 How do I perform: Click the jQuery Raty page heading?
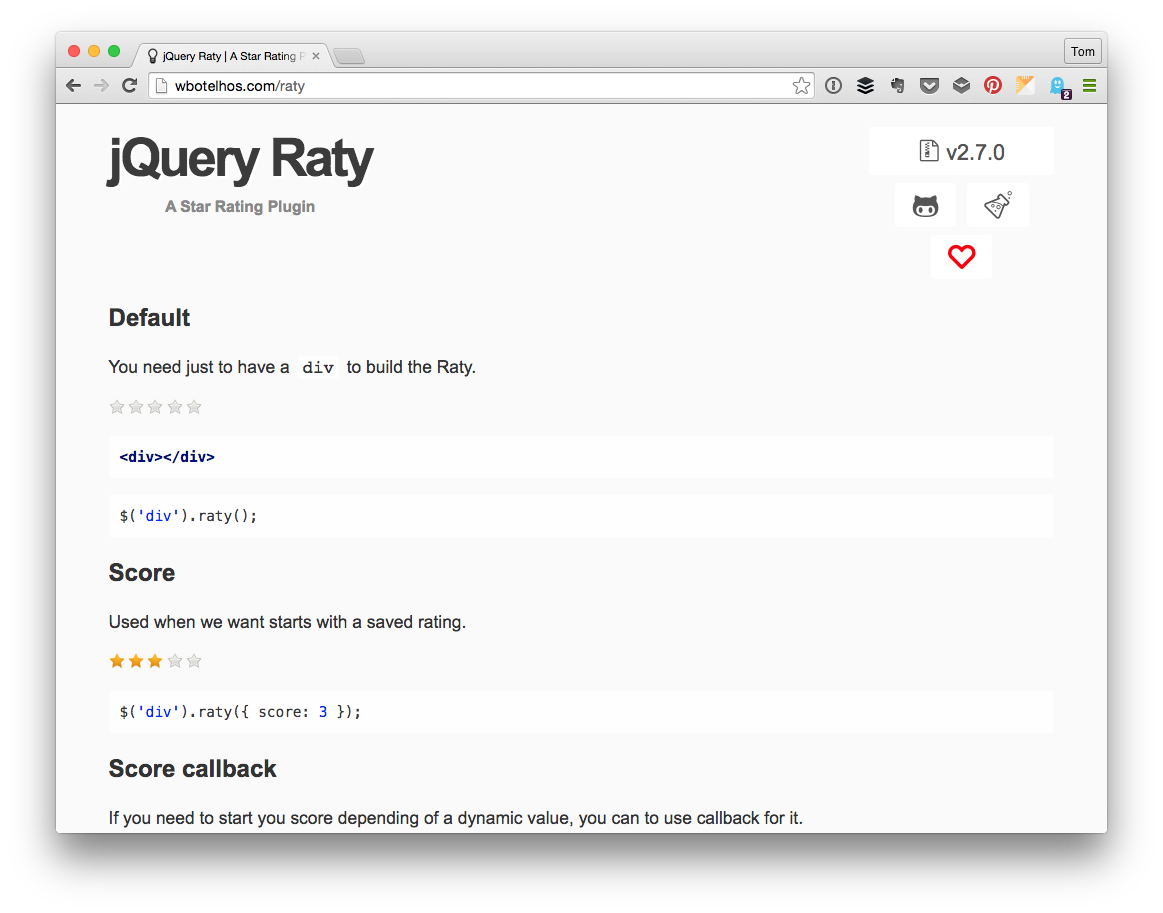240,158
